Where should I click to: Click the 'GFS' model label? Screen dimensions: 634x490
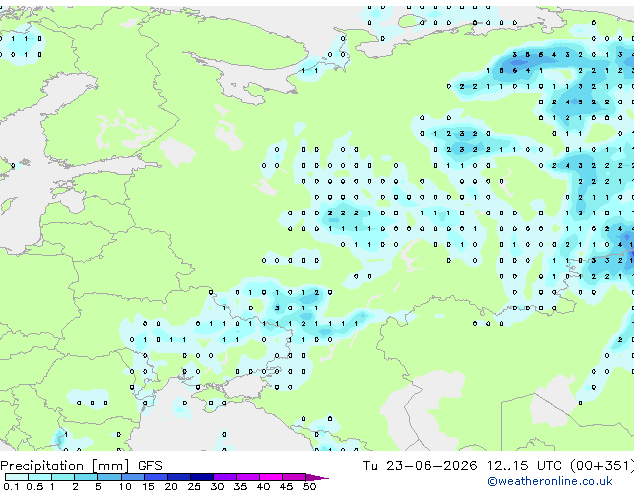(x=150, y=466)
